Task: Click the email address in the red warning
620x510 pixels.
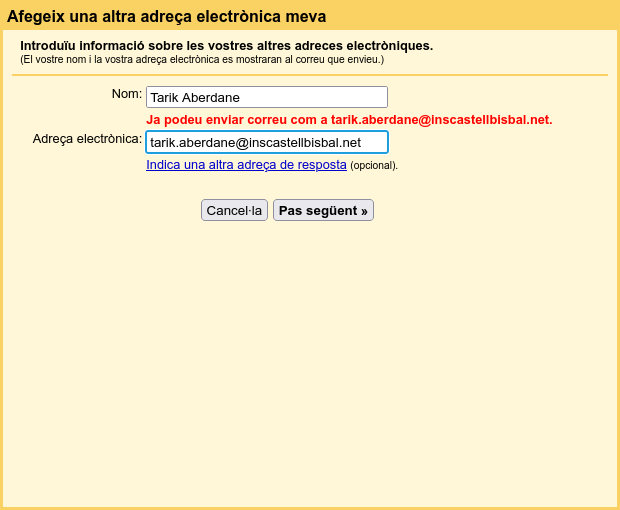Action: pos(441,120)
